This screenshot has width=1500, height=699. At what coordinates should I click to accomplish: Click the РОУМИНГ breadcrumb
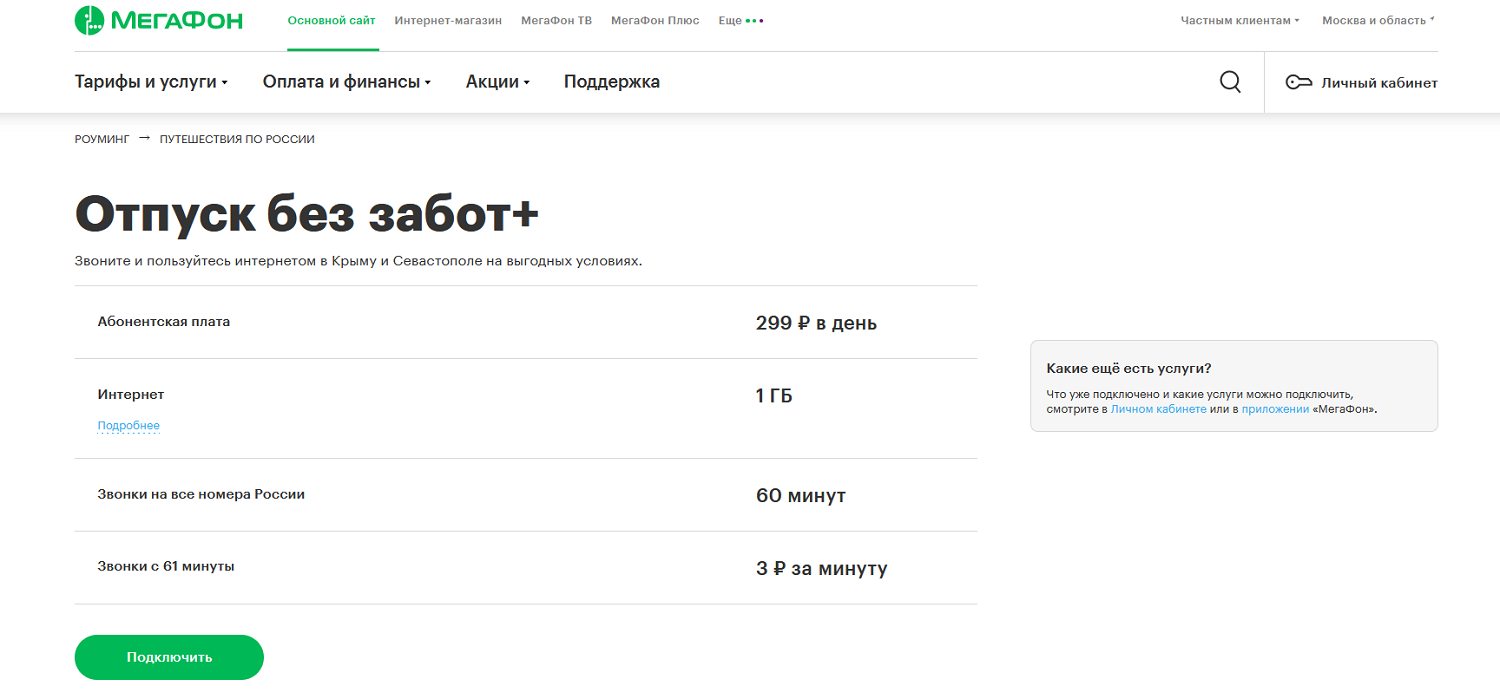pos(101,139)
